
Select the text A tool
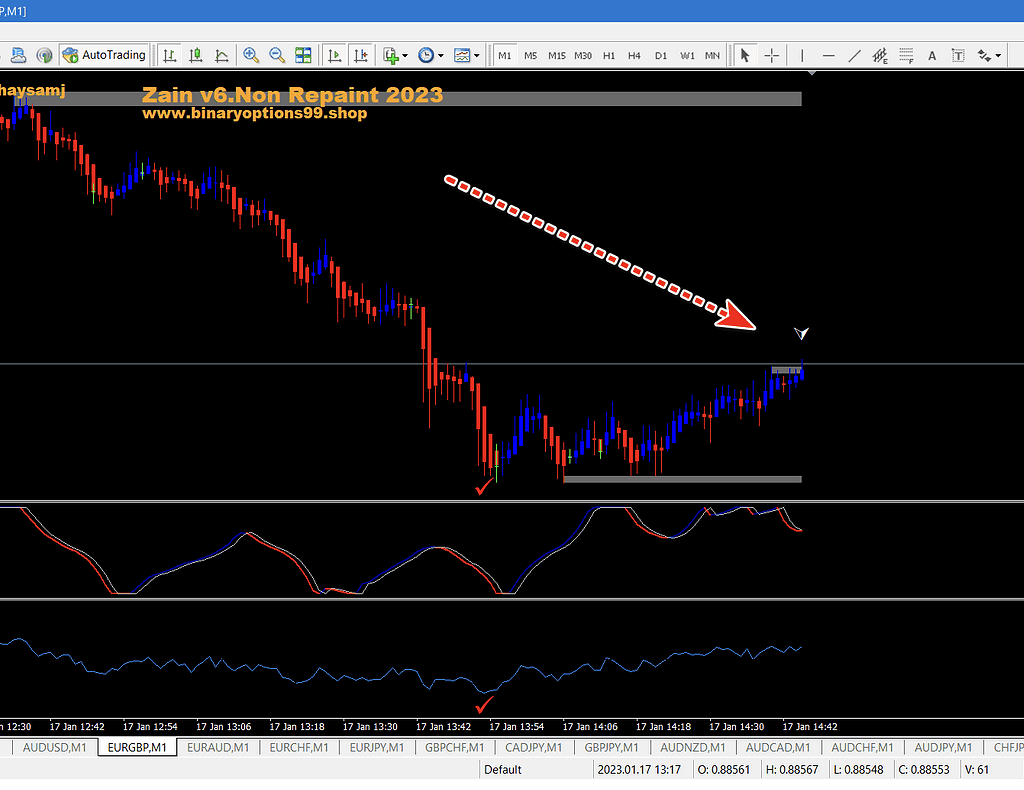[932, 55]
